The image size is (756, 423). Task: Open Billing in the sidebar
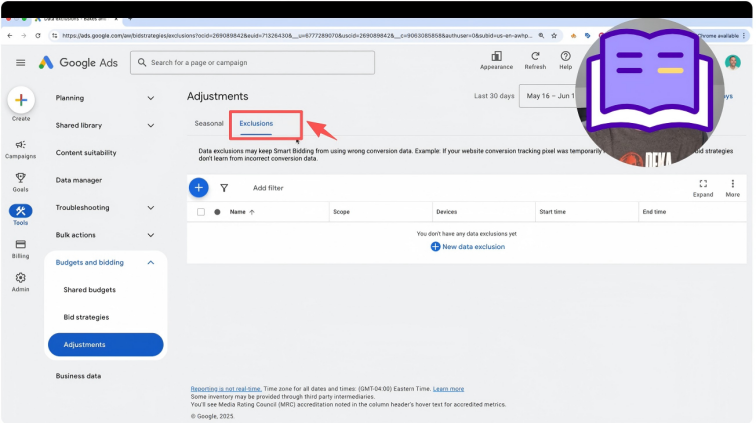coord(20,248)
